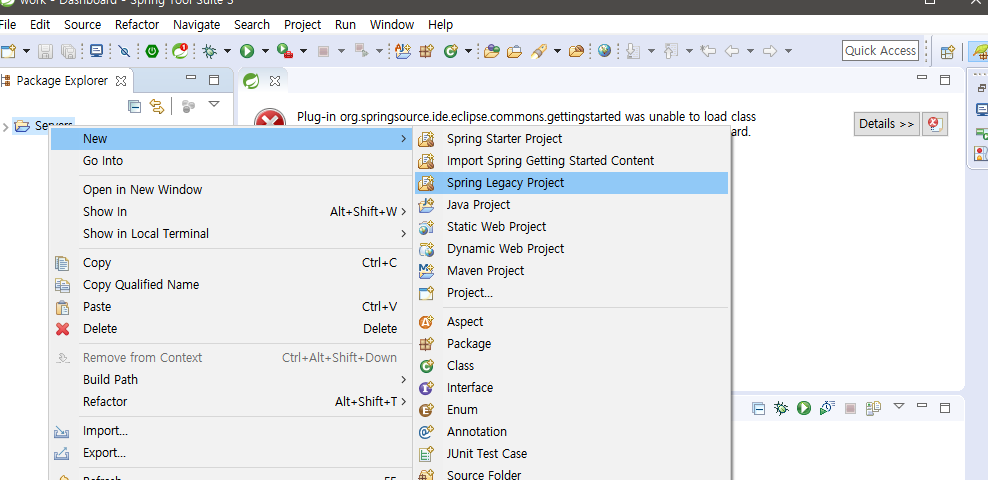Click the Save toolbar icon
988x480 pixels.
click(45, 51)
